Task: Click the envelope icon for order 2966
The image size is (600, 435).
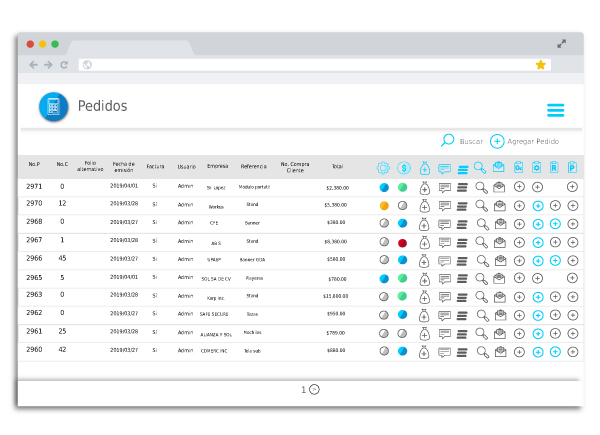Action: tap(499, 259)
